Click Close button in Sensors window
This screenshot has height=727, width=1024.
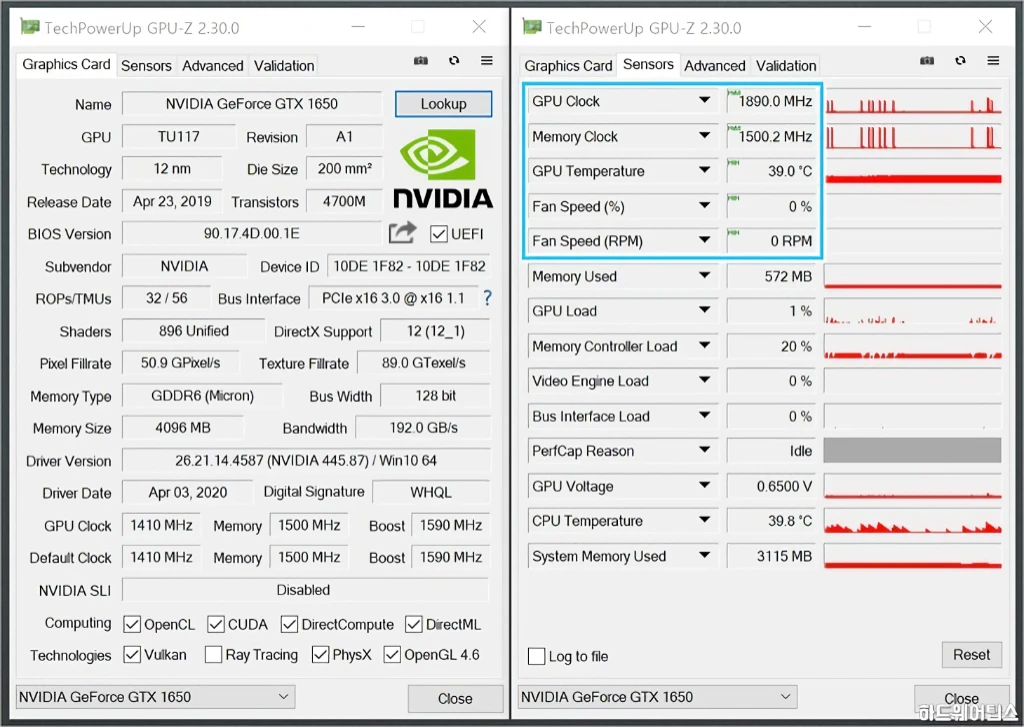[961, 698]
